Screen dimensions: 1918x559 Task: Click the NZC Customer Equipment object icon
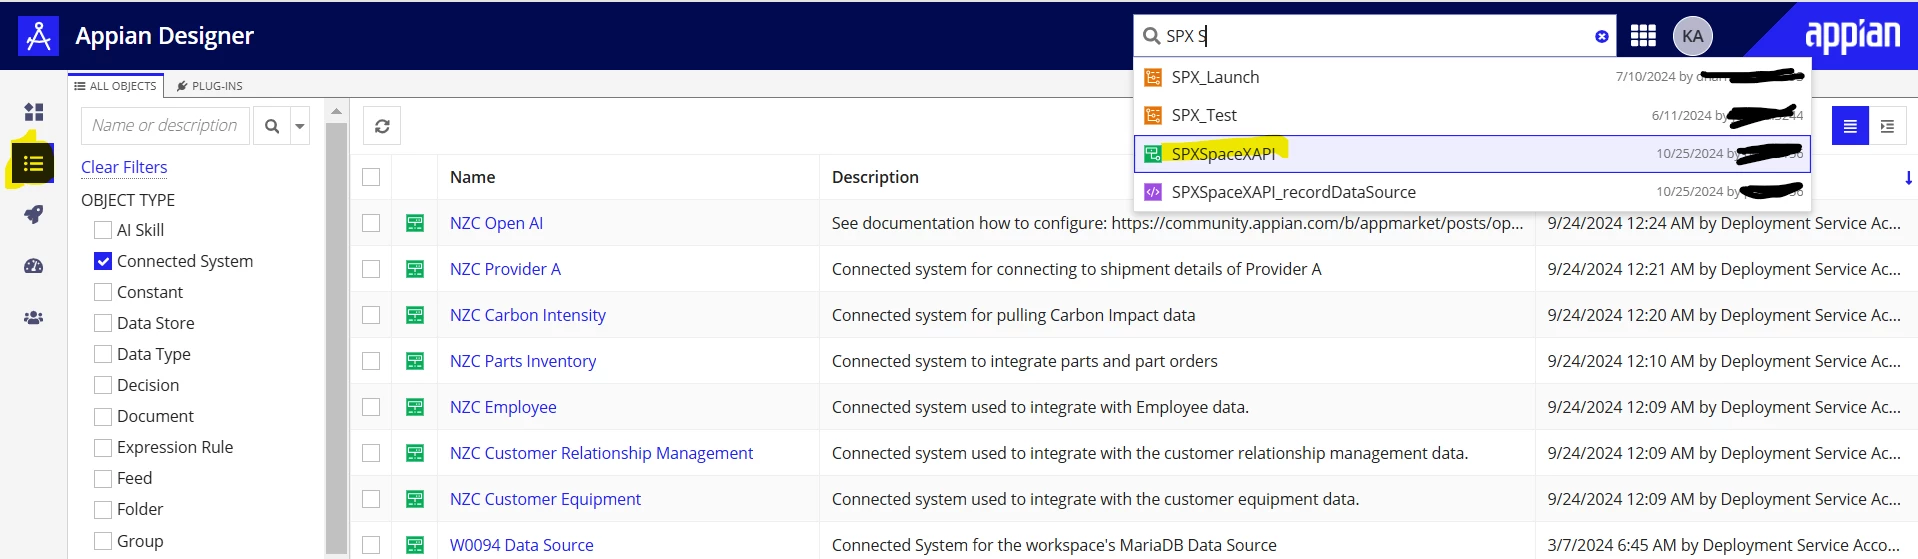click(x=415, y=499)
